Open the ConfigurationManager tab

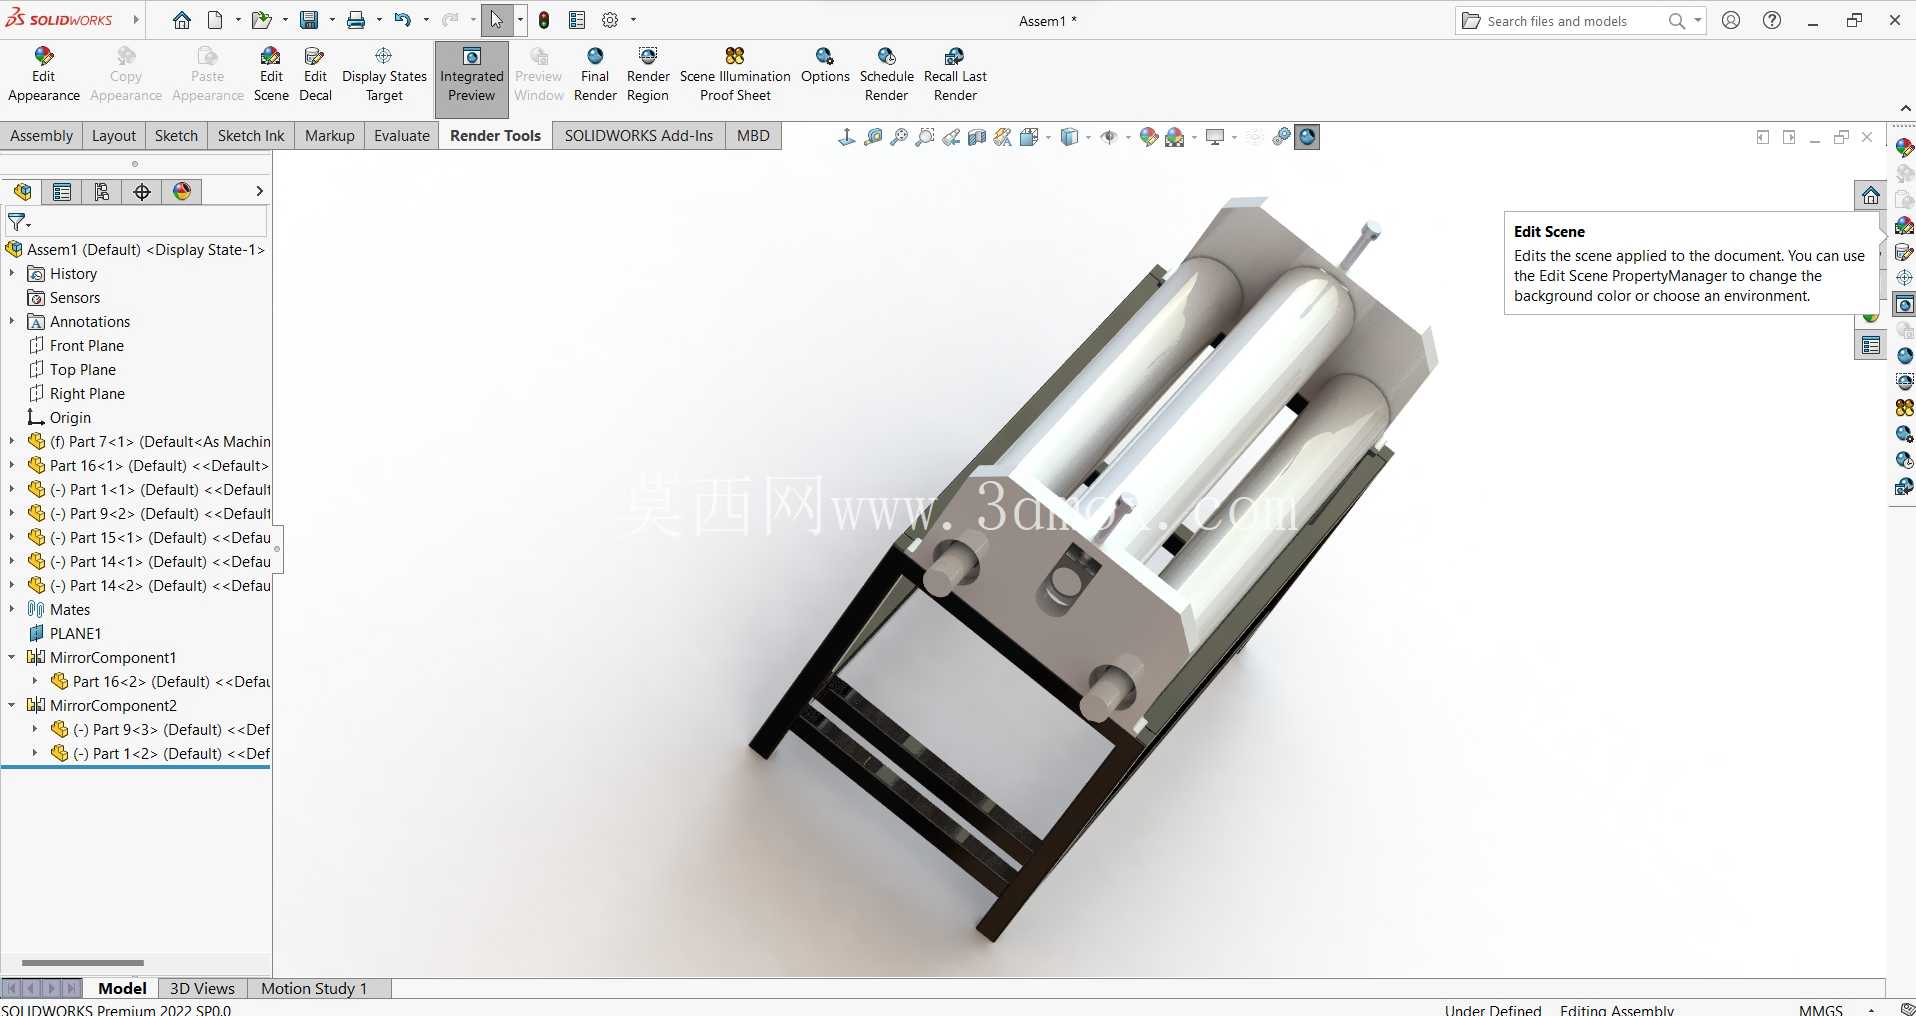(x=102, y=192)
